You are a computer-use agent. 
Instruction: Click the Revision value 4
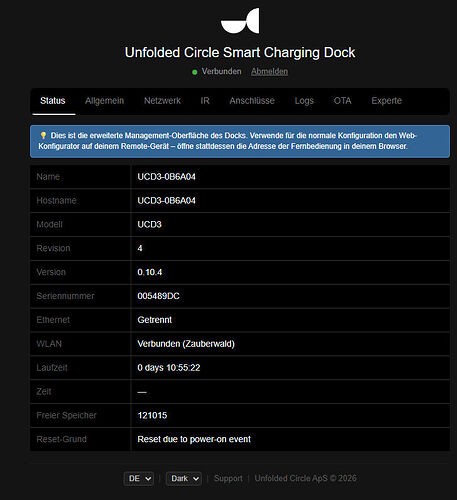[140, 248]
